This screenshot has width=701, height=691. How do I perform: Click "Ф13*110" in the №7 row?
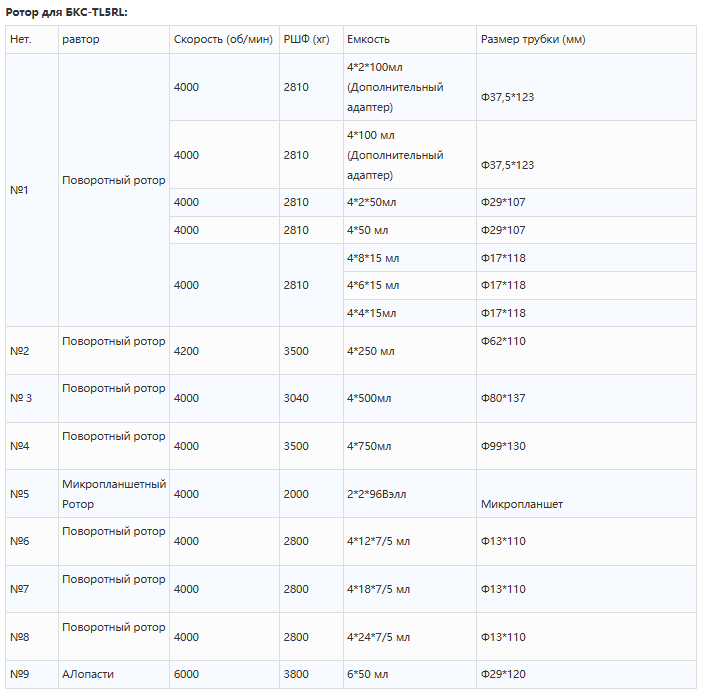[x=503, y=589]
